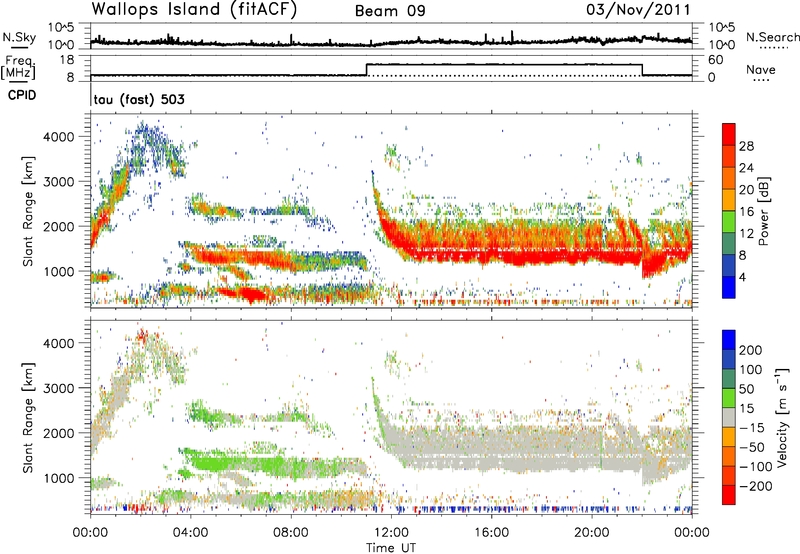This screenshot has height=554, width=800.
Task: Click the '12:00' time axis tick label
Action: point(391,533)
